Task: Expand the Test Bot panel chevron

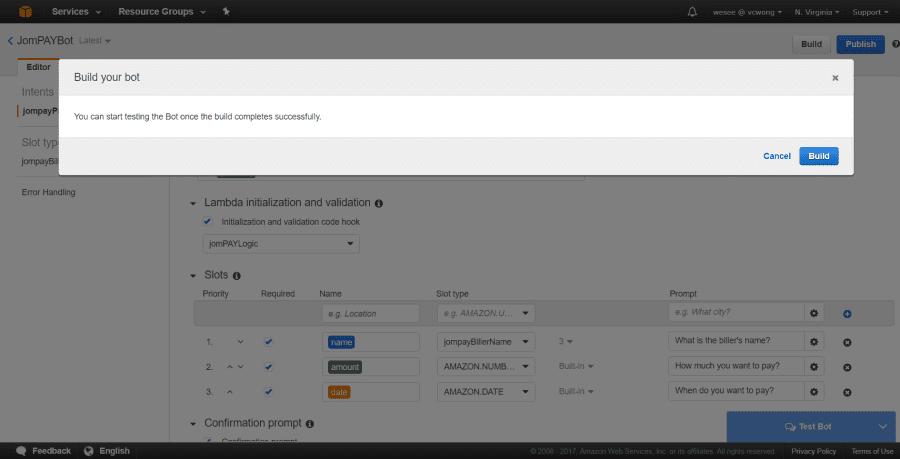Action: coord(883,427)
